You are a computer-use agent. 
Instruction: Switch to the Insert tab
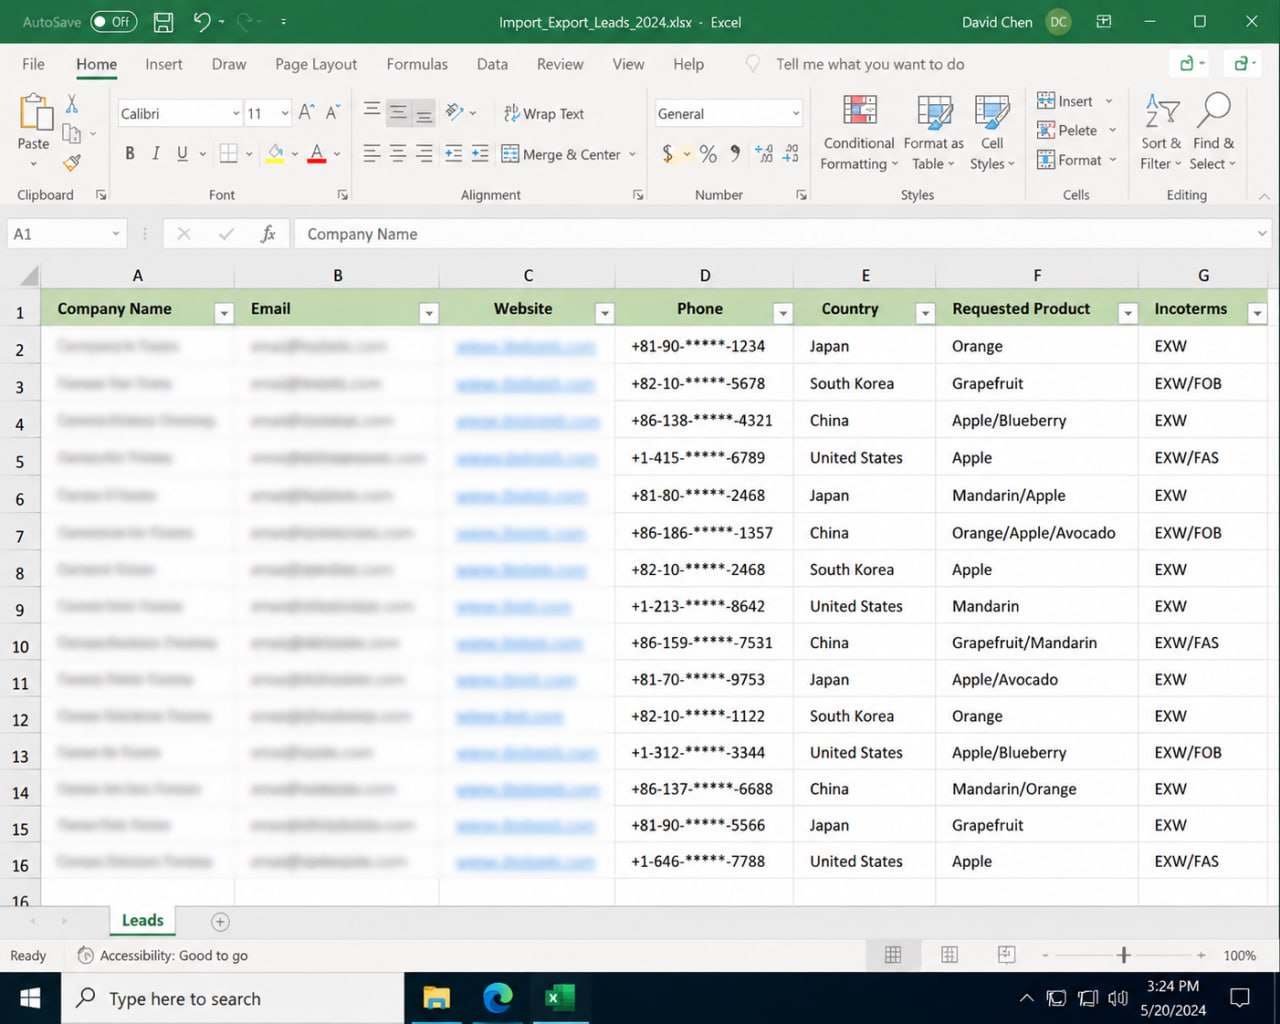point(164,64)
